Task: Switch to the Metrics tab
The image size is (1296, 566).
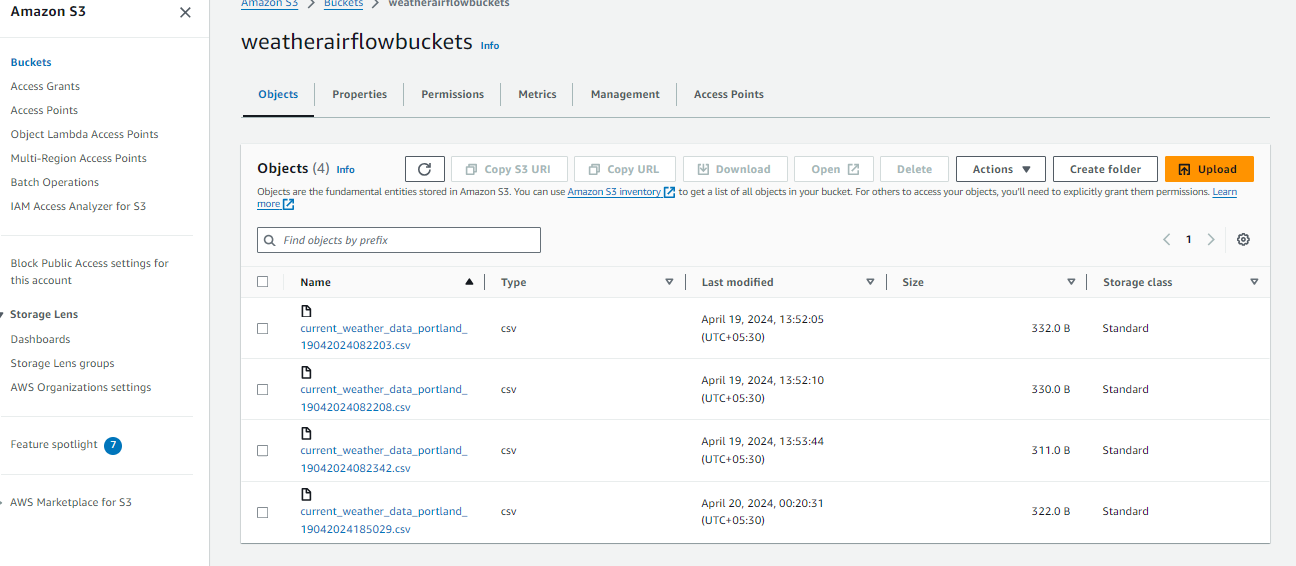Action: pos(537,94)
